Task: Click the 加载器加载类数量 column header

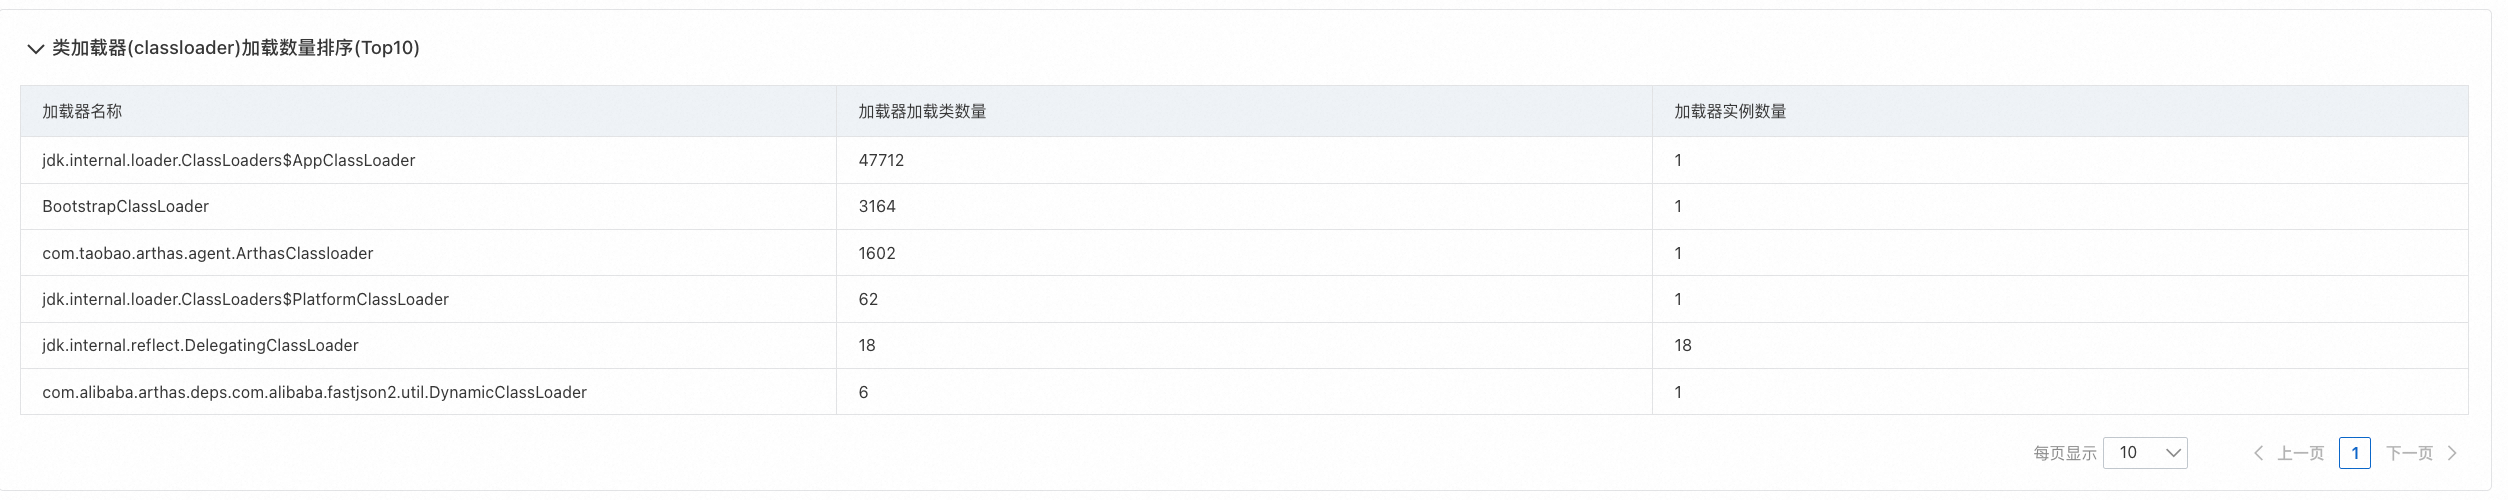Action: 922,112
